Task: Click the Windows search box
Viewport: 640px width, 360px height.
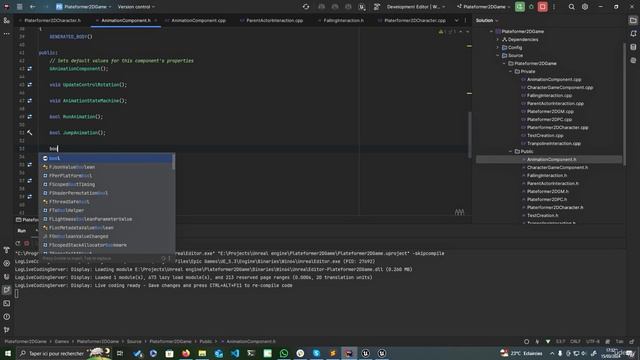Action: coord(64,353)
